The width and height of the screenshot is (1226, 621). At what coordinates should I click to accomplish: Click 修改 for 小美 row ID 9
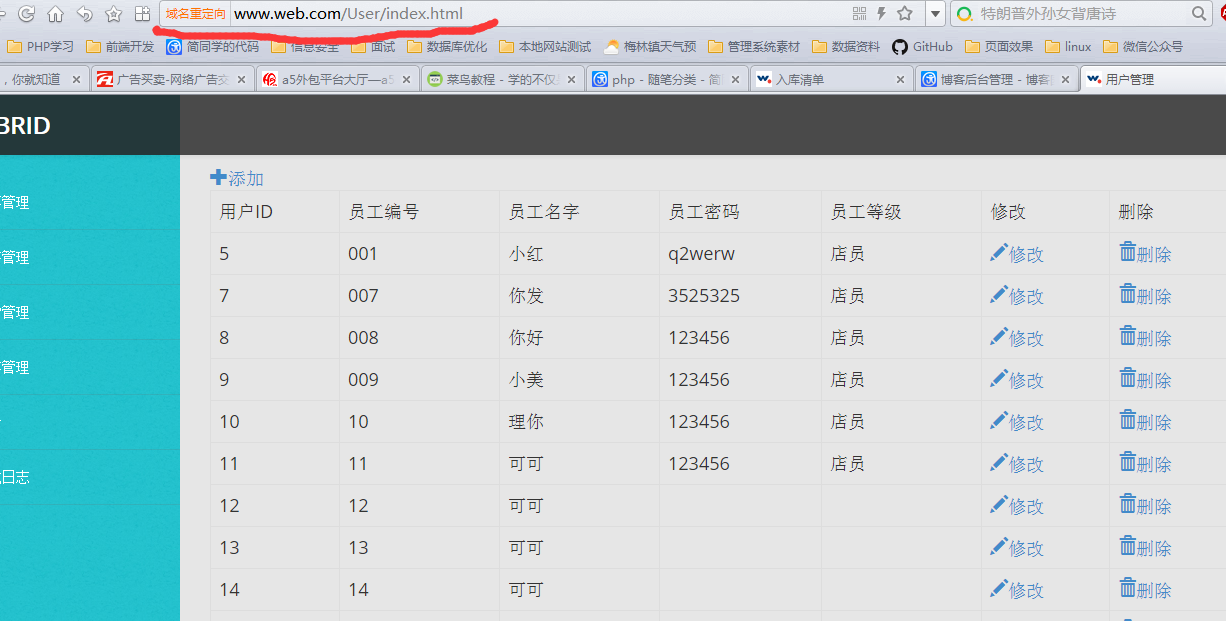[1017, 380]
